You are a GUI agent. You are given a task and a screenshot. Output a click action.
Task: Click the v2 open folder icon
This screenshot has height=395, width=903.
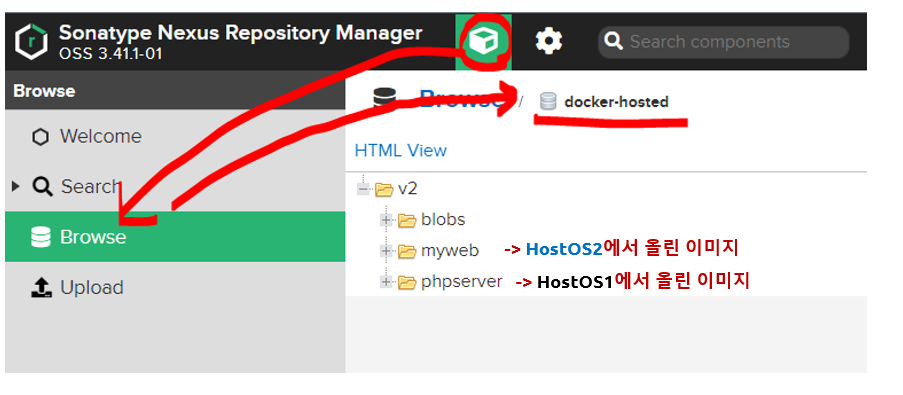pos(384,189)
